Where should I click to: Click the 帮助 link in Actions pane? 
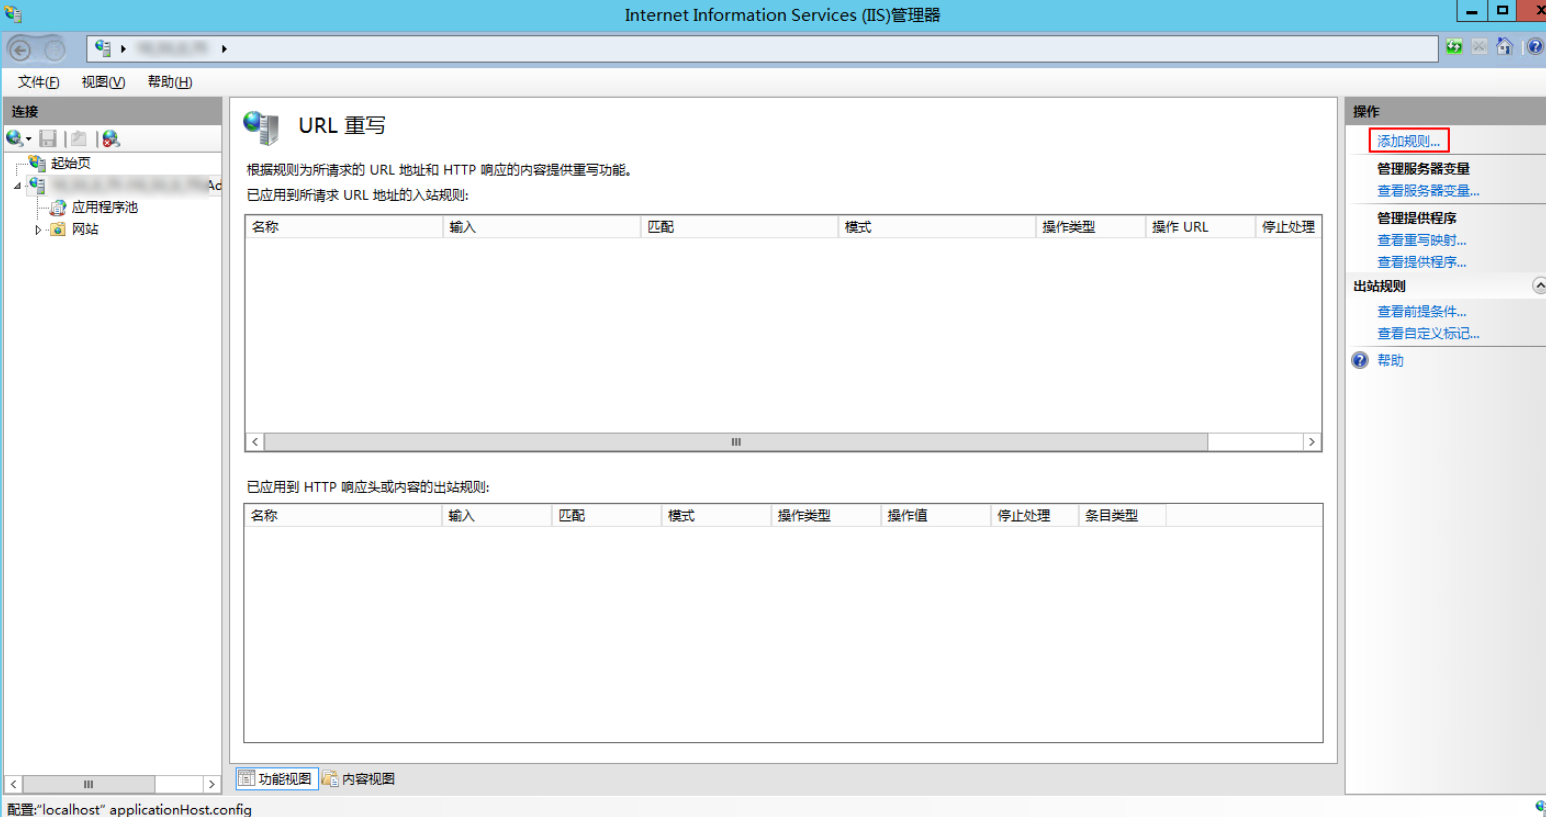point(1390,360)
